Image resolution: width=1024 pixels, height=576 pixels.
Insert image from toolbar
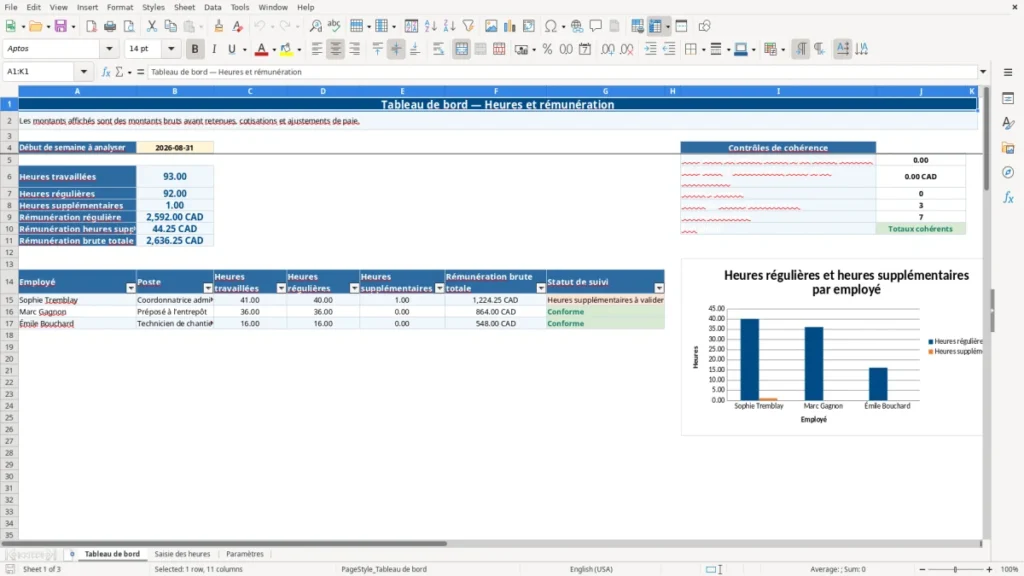491,26
